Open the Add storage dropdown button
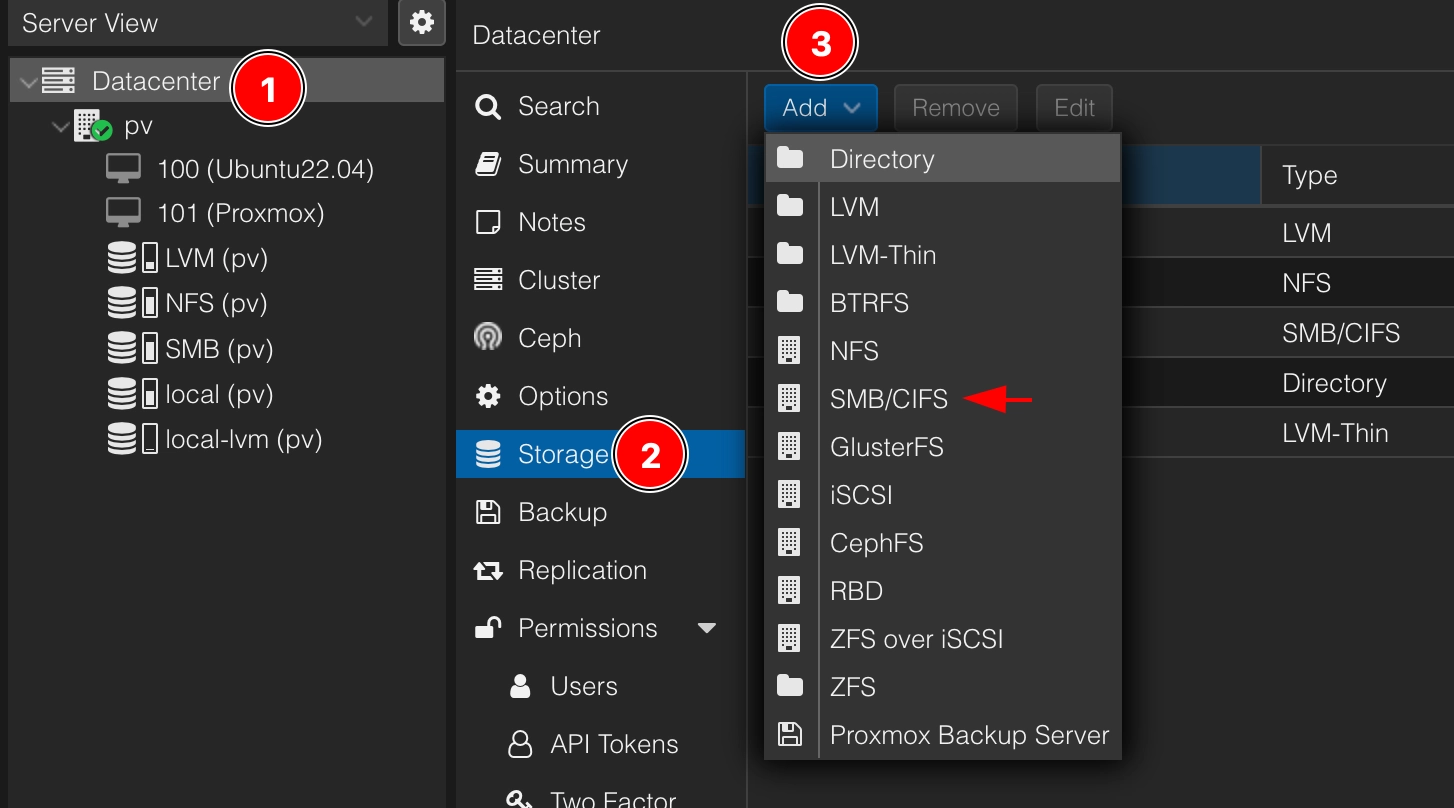1454x808 pixels. pos(820,108)
